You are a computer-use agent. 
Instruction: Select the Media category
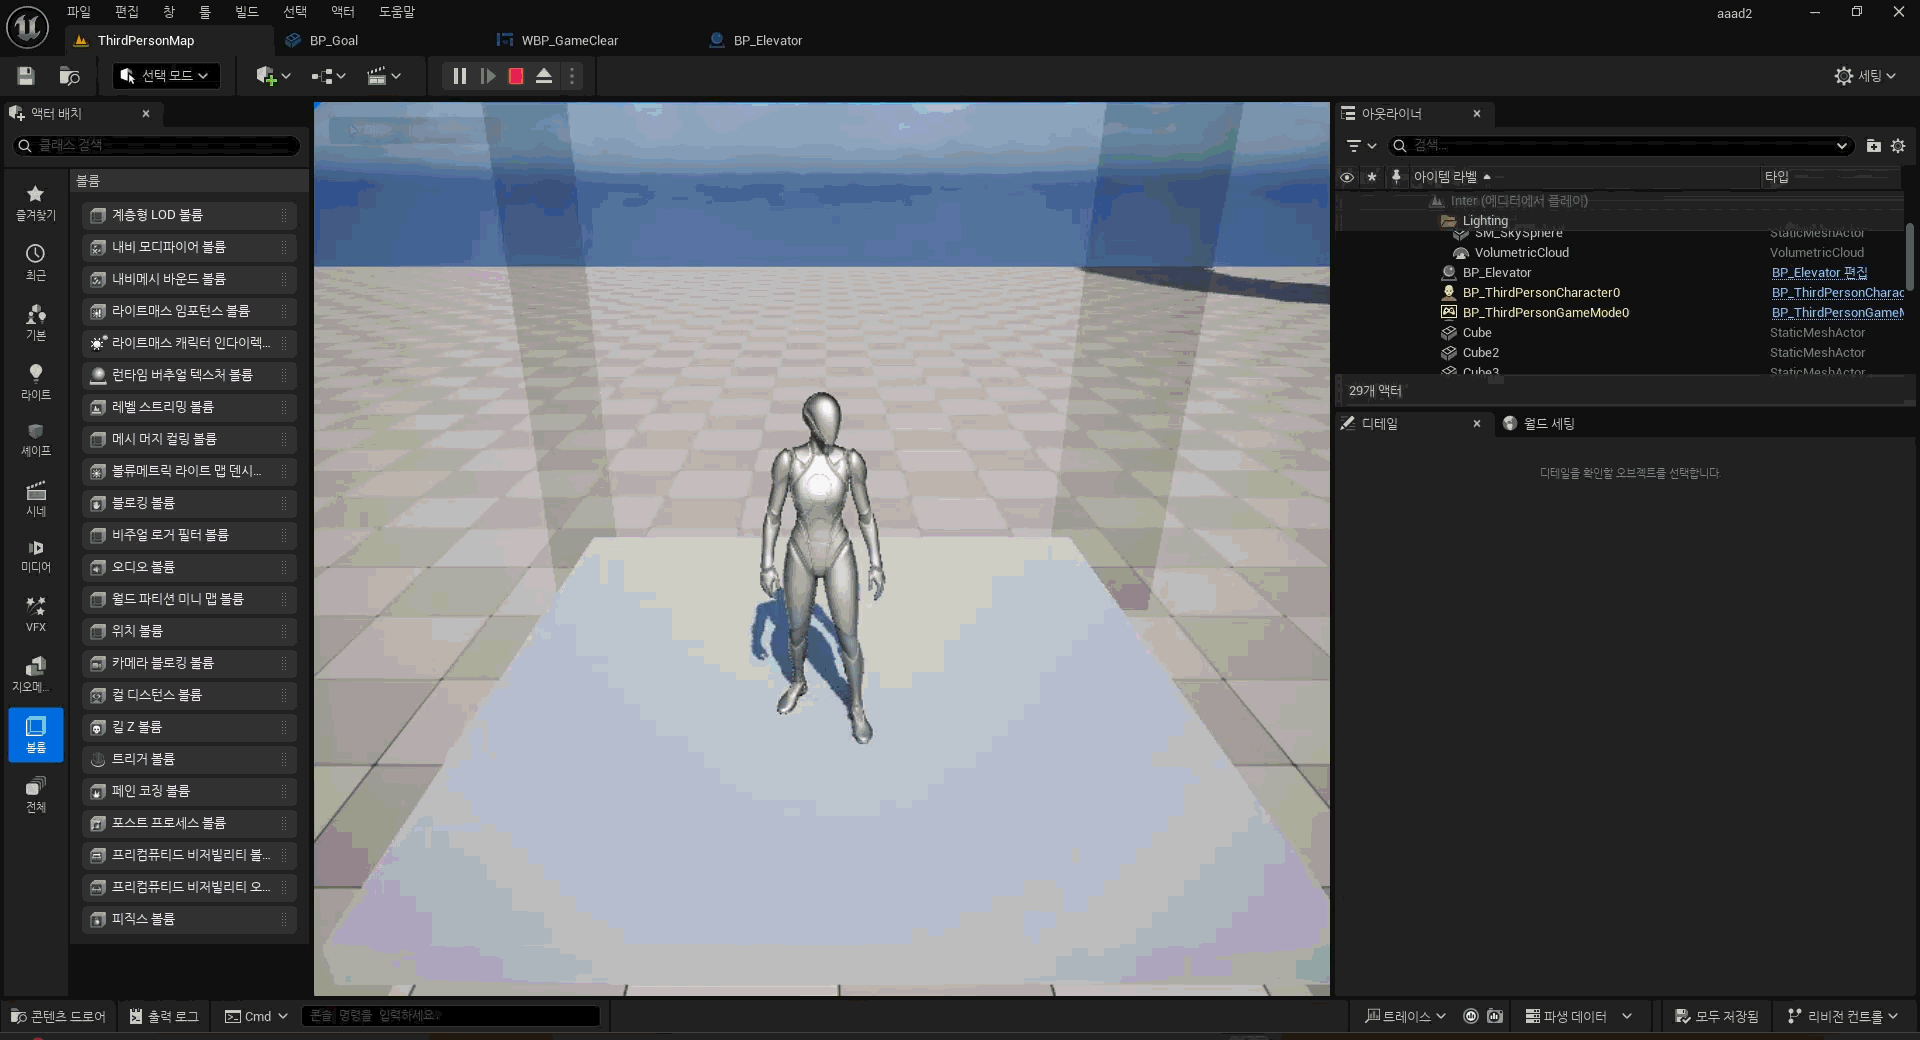pos(35,556)
